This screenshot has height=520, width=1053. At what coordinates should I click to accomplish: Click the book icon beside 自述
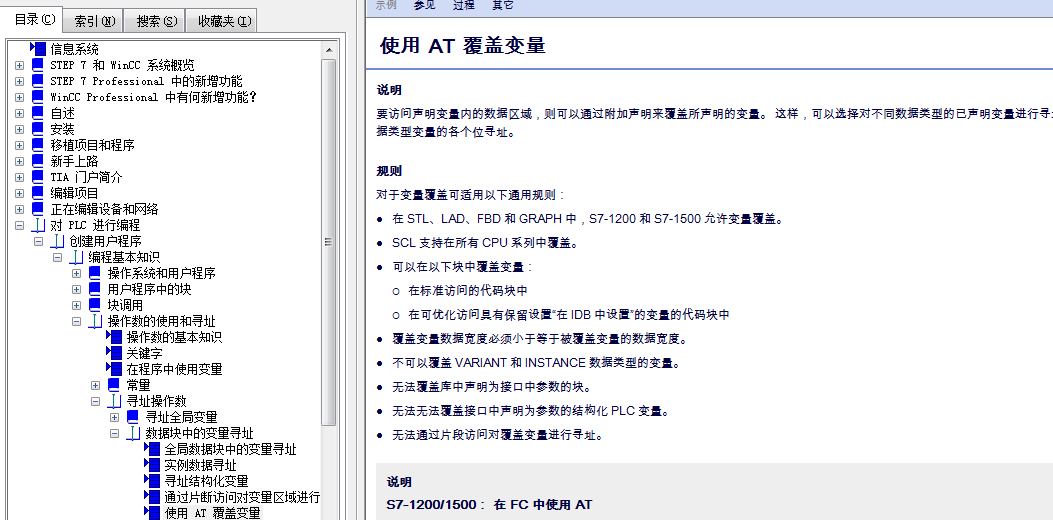pos(38,114)
